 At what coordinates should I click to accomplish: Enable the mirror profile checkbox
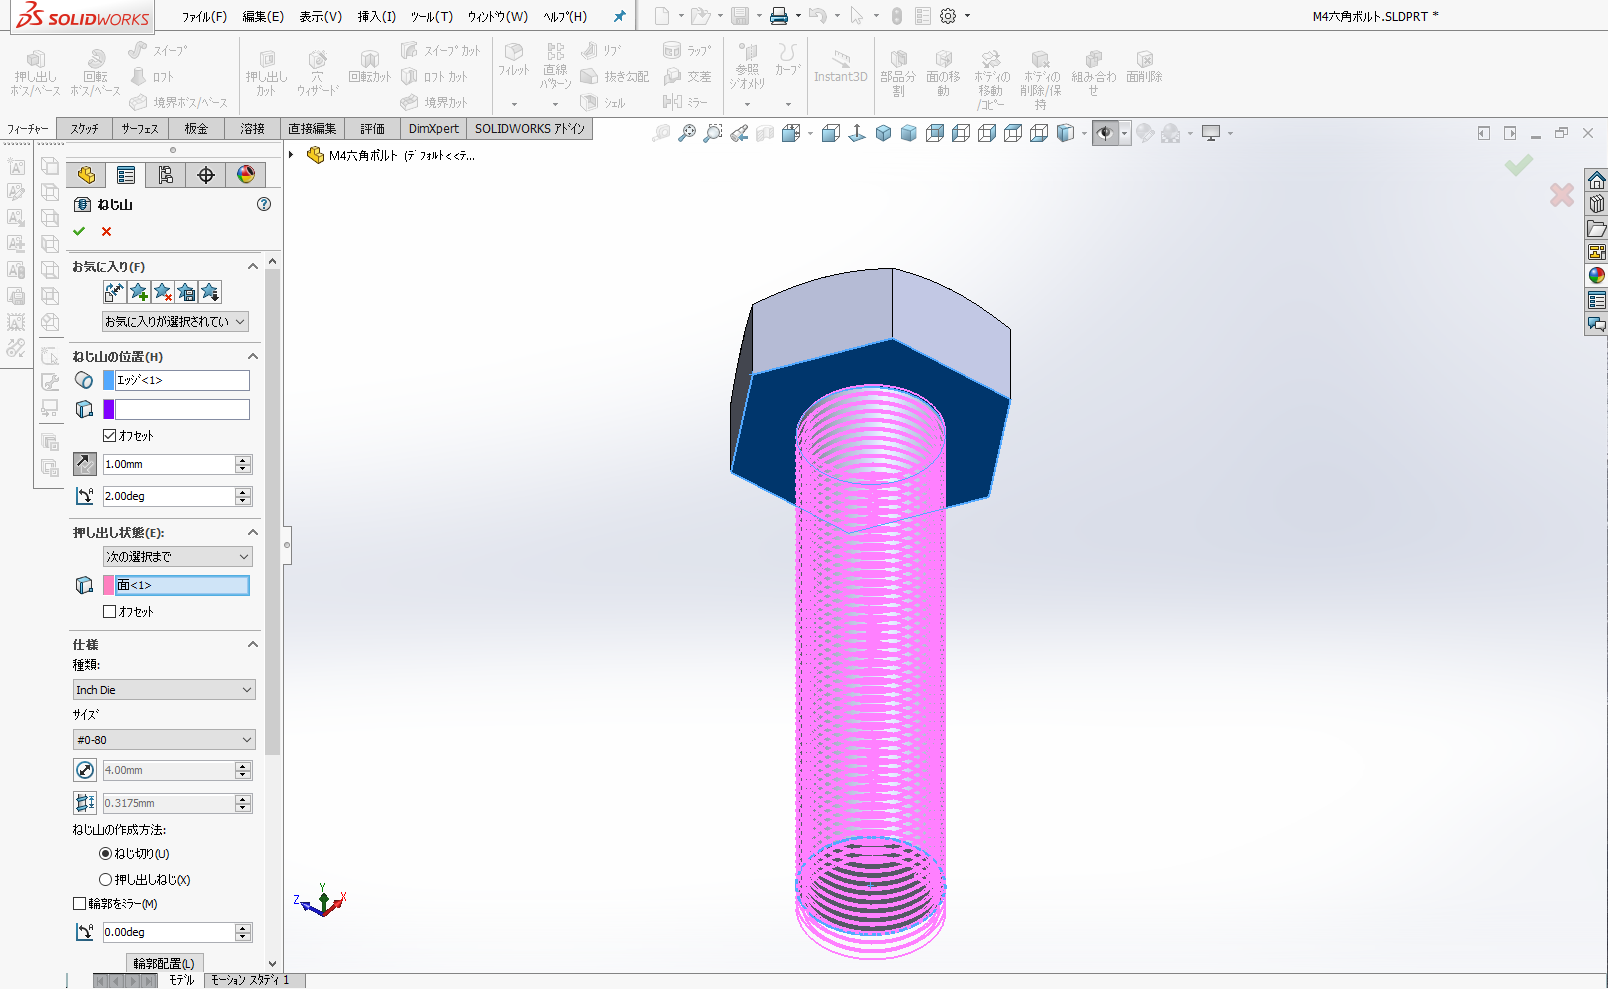pos(80,904)
